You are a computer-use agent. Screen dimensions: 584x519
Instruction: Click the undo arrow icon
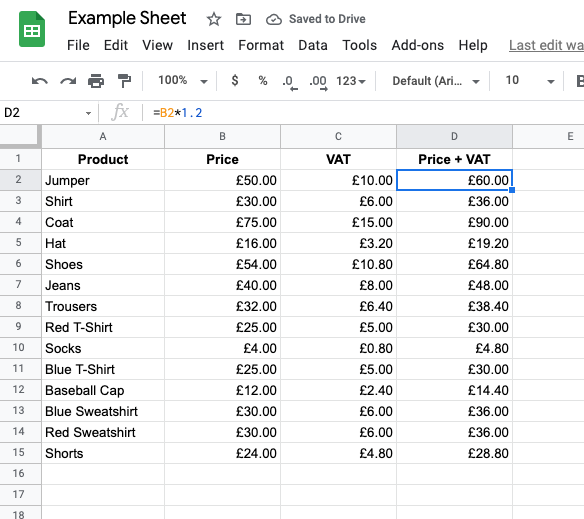[x=39, y=81]
